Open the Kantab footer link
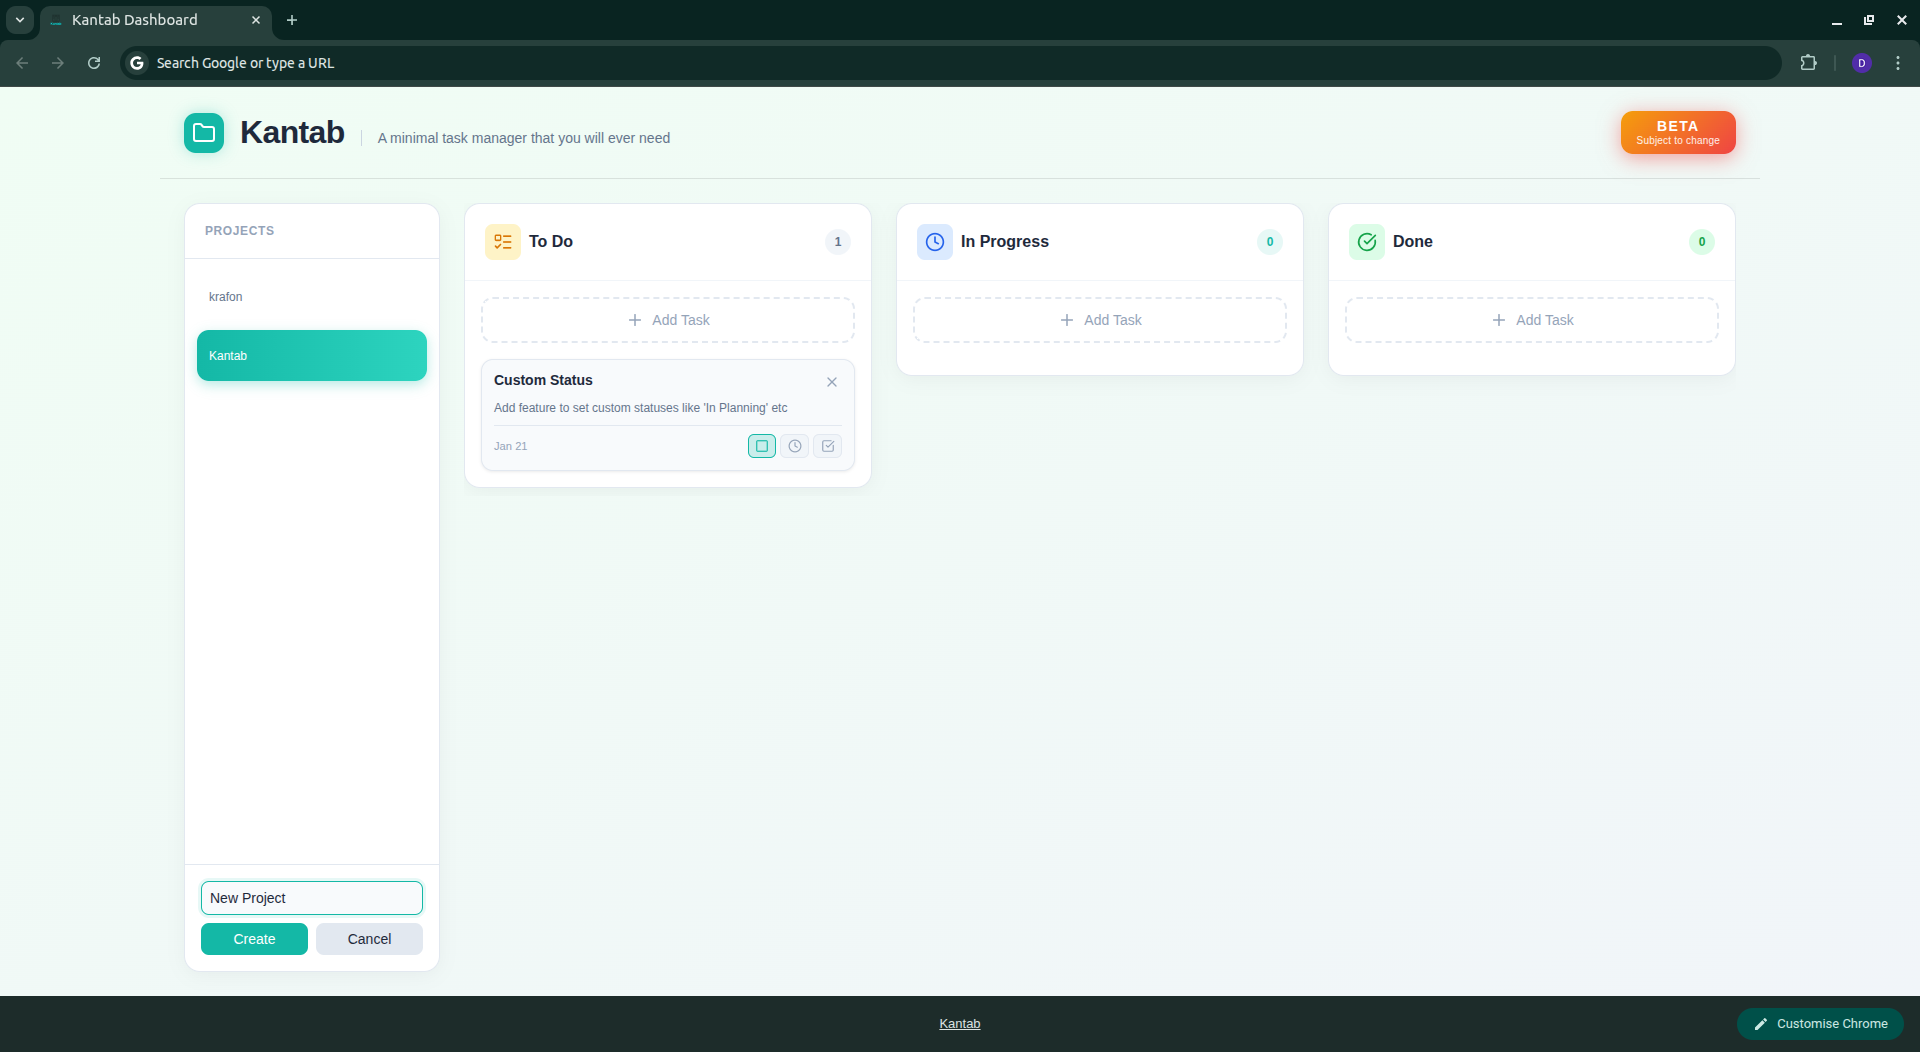1920x1053 pixels. [x=959, y=1023]
